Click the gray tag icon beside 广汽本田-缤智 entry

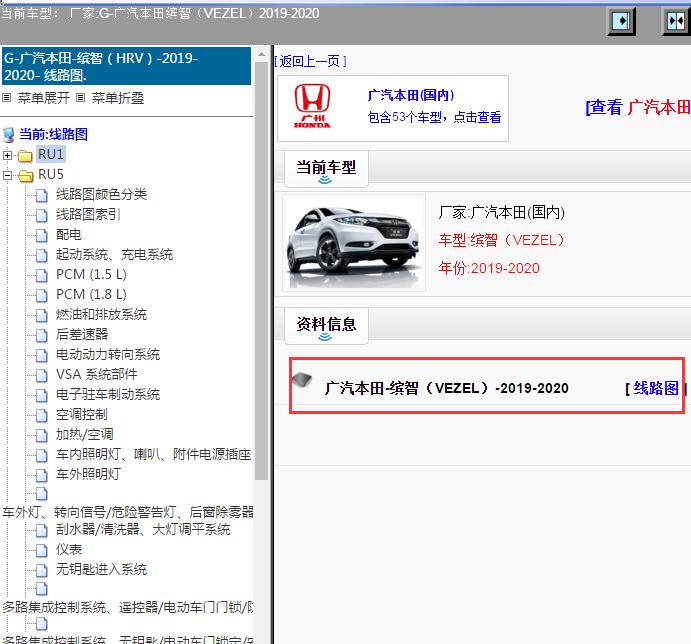[302, 381]
